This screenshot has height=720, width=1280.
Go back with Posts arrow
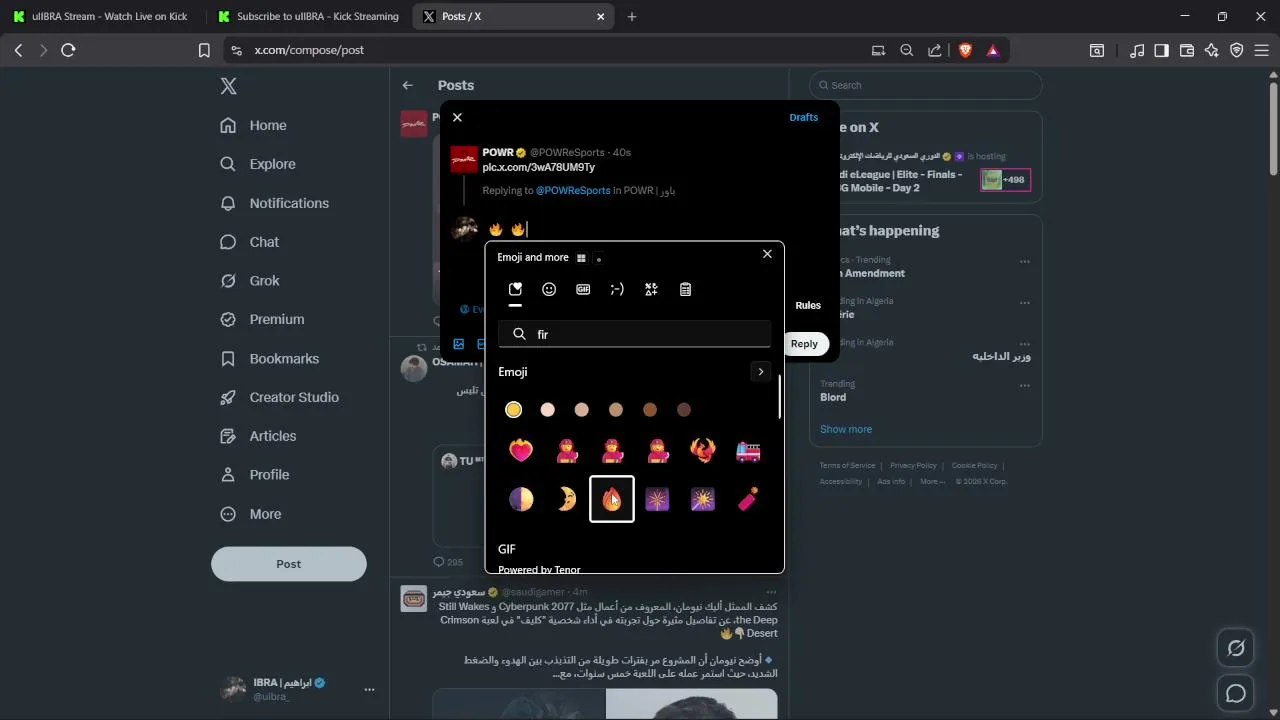407,85
